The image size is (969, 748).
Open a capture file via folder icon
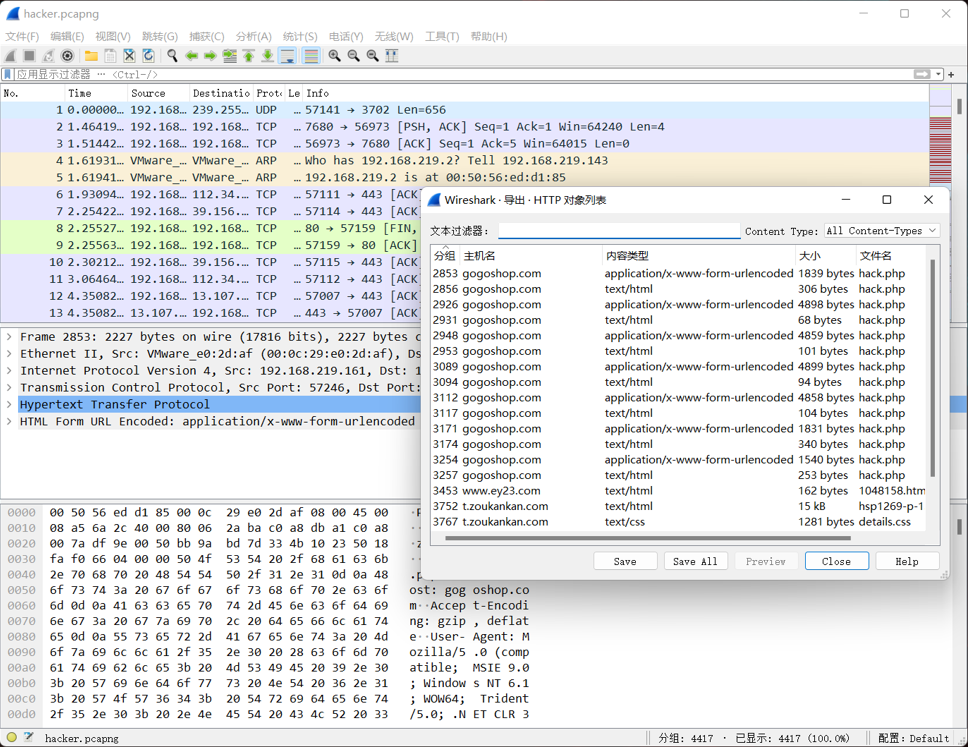[91, 56]
